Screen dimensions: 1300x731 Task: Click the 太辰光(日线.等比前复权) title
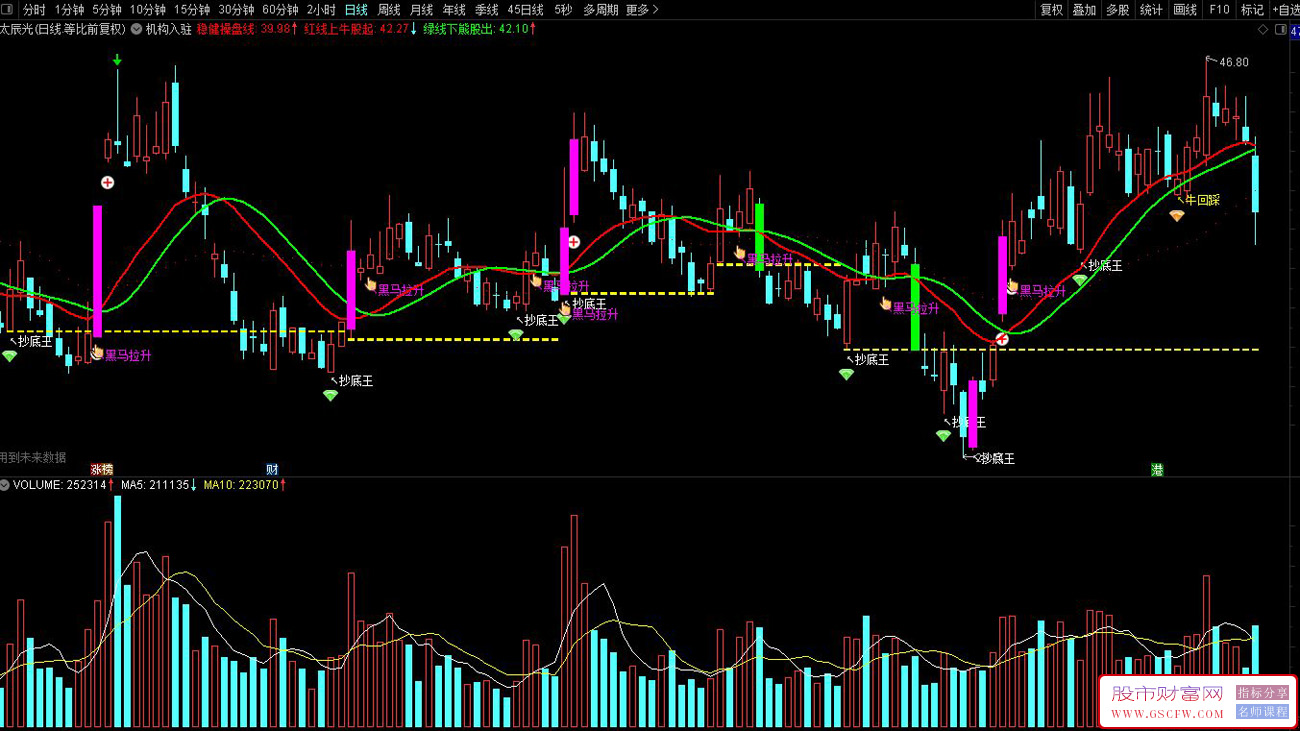[x=63, y=30]
